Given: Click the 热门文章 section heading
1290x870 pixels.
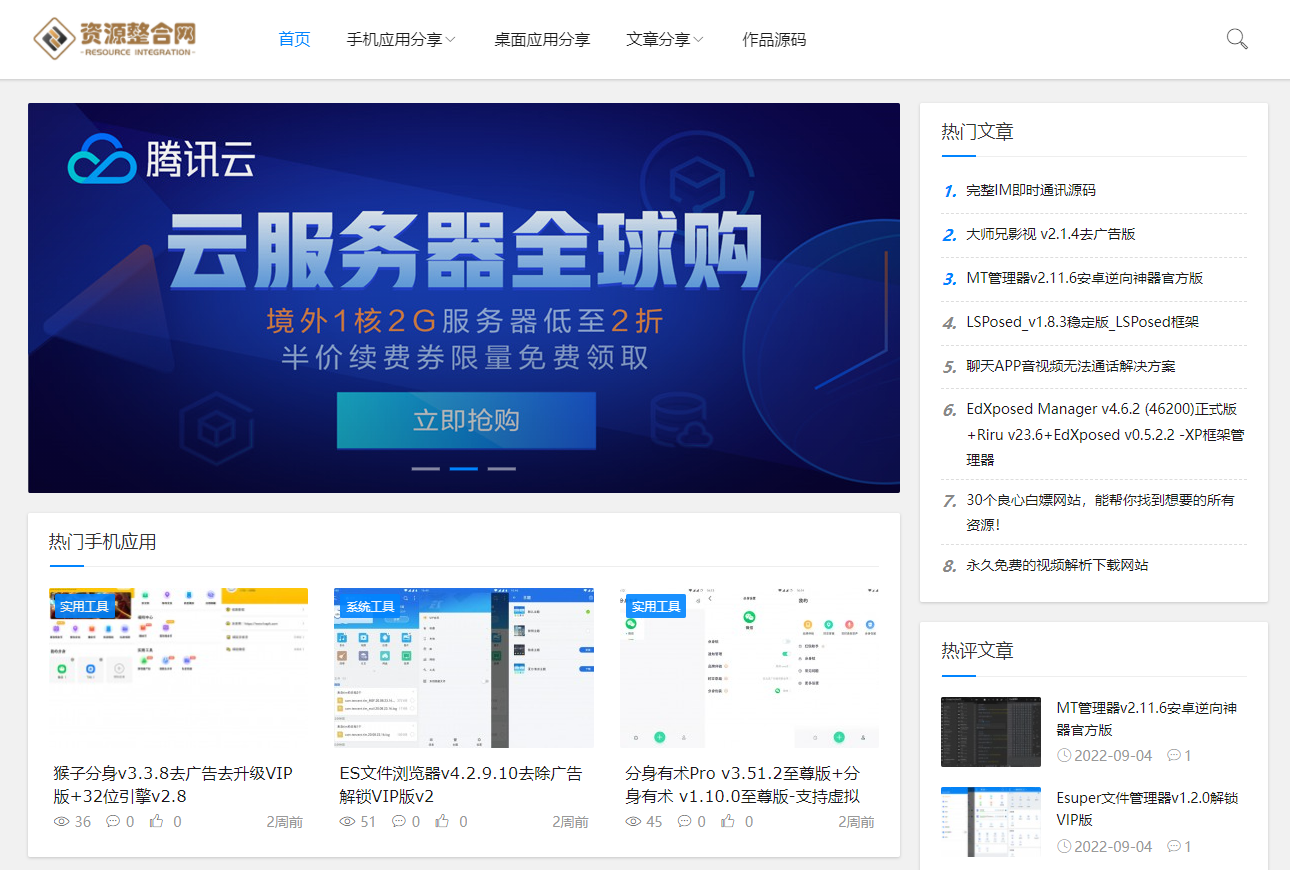Looking at the screenshot, I should click(x=977, y=131).
